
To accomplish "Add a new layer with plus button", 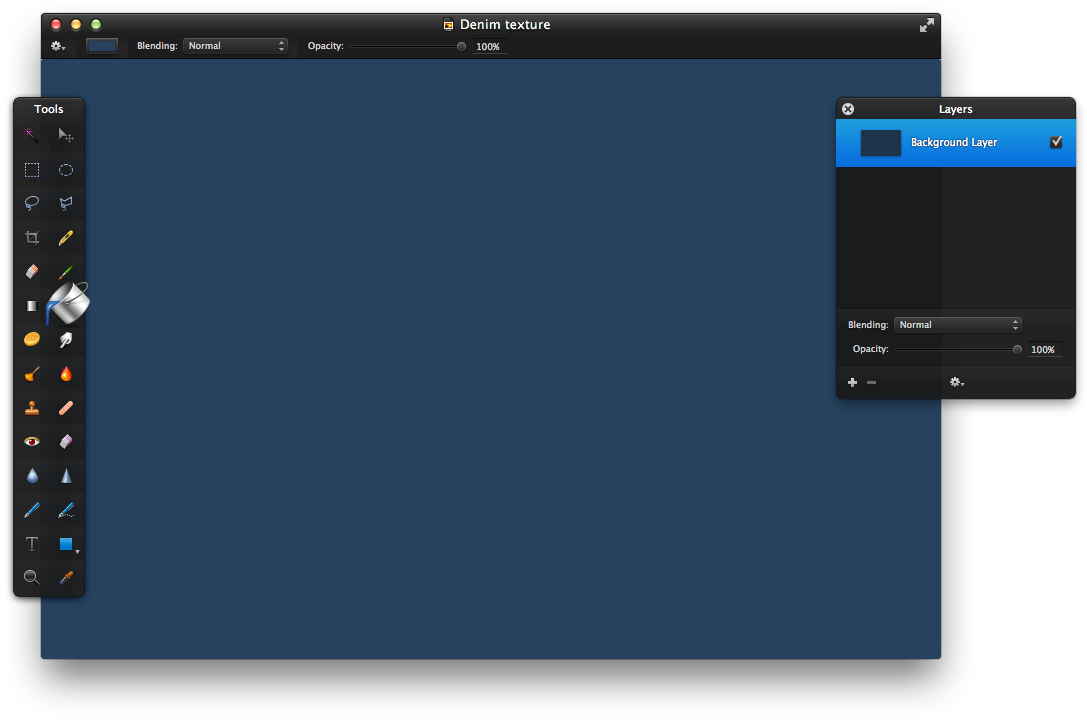I will coord(852,383).
